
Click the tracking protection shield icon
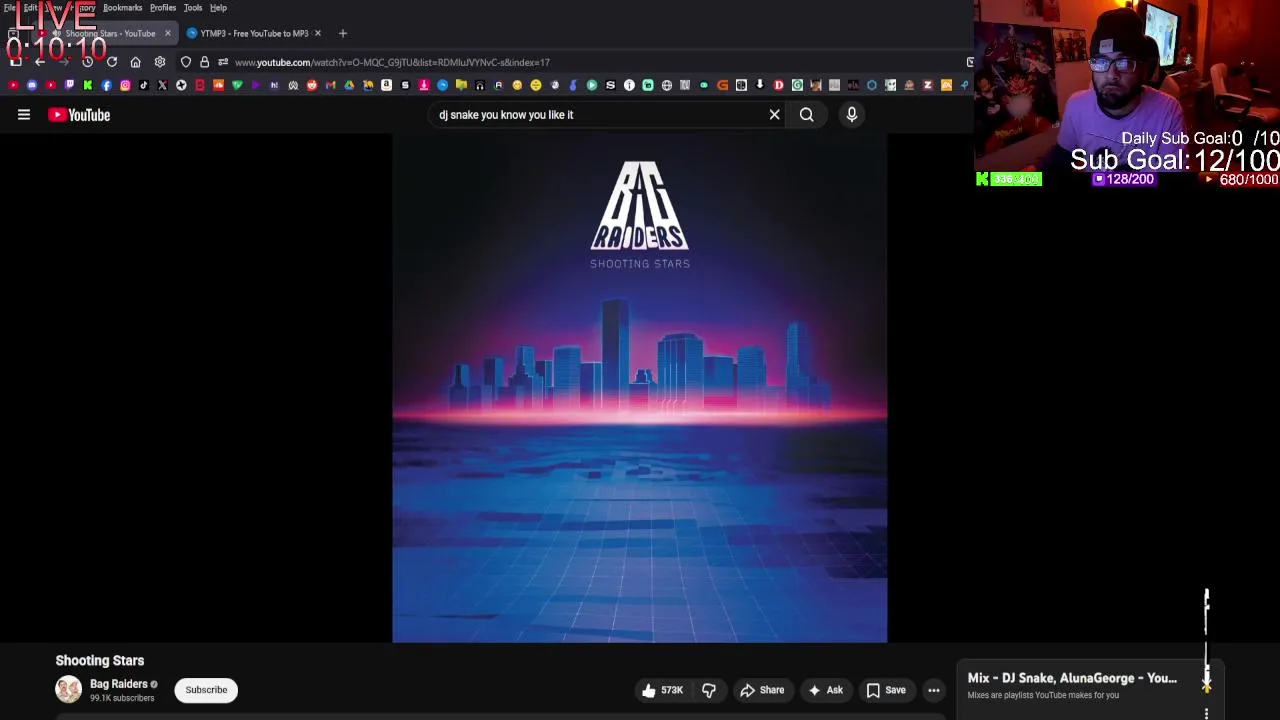point(186,62)
